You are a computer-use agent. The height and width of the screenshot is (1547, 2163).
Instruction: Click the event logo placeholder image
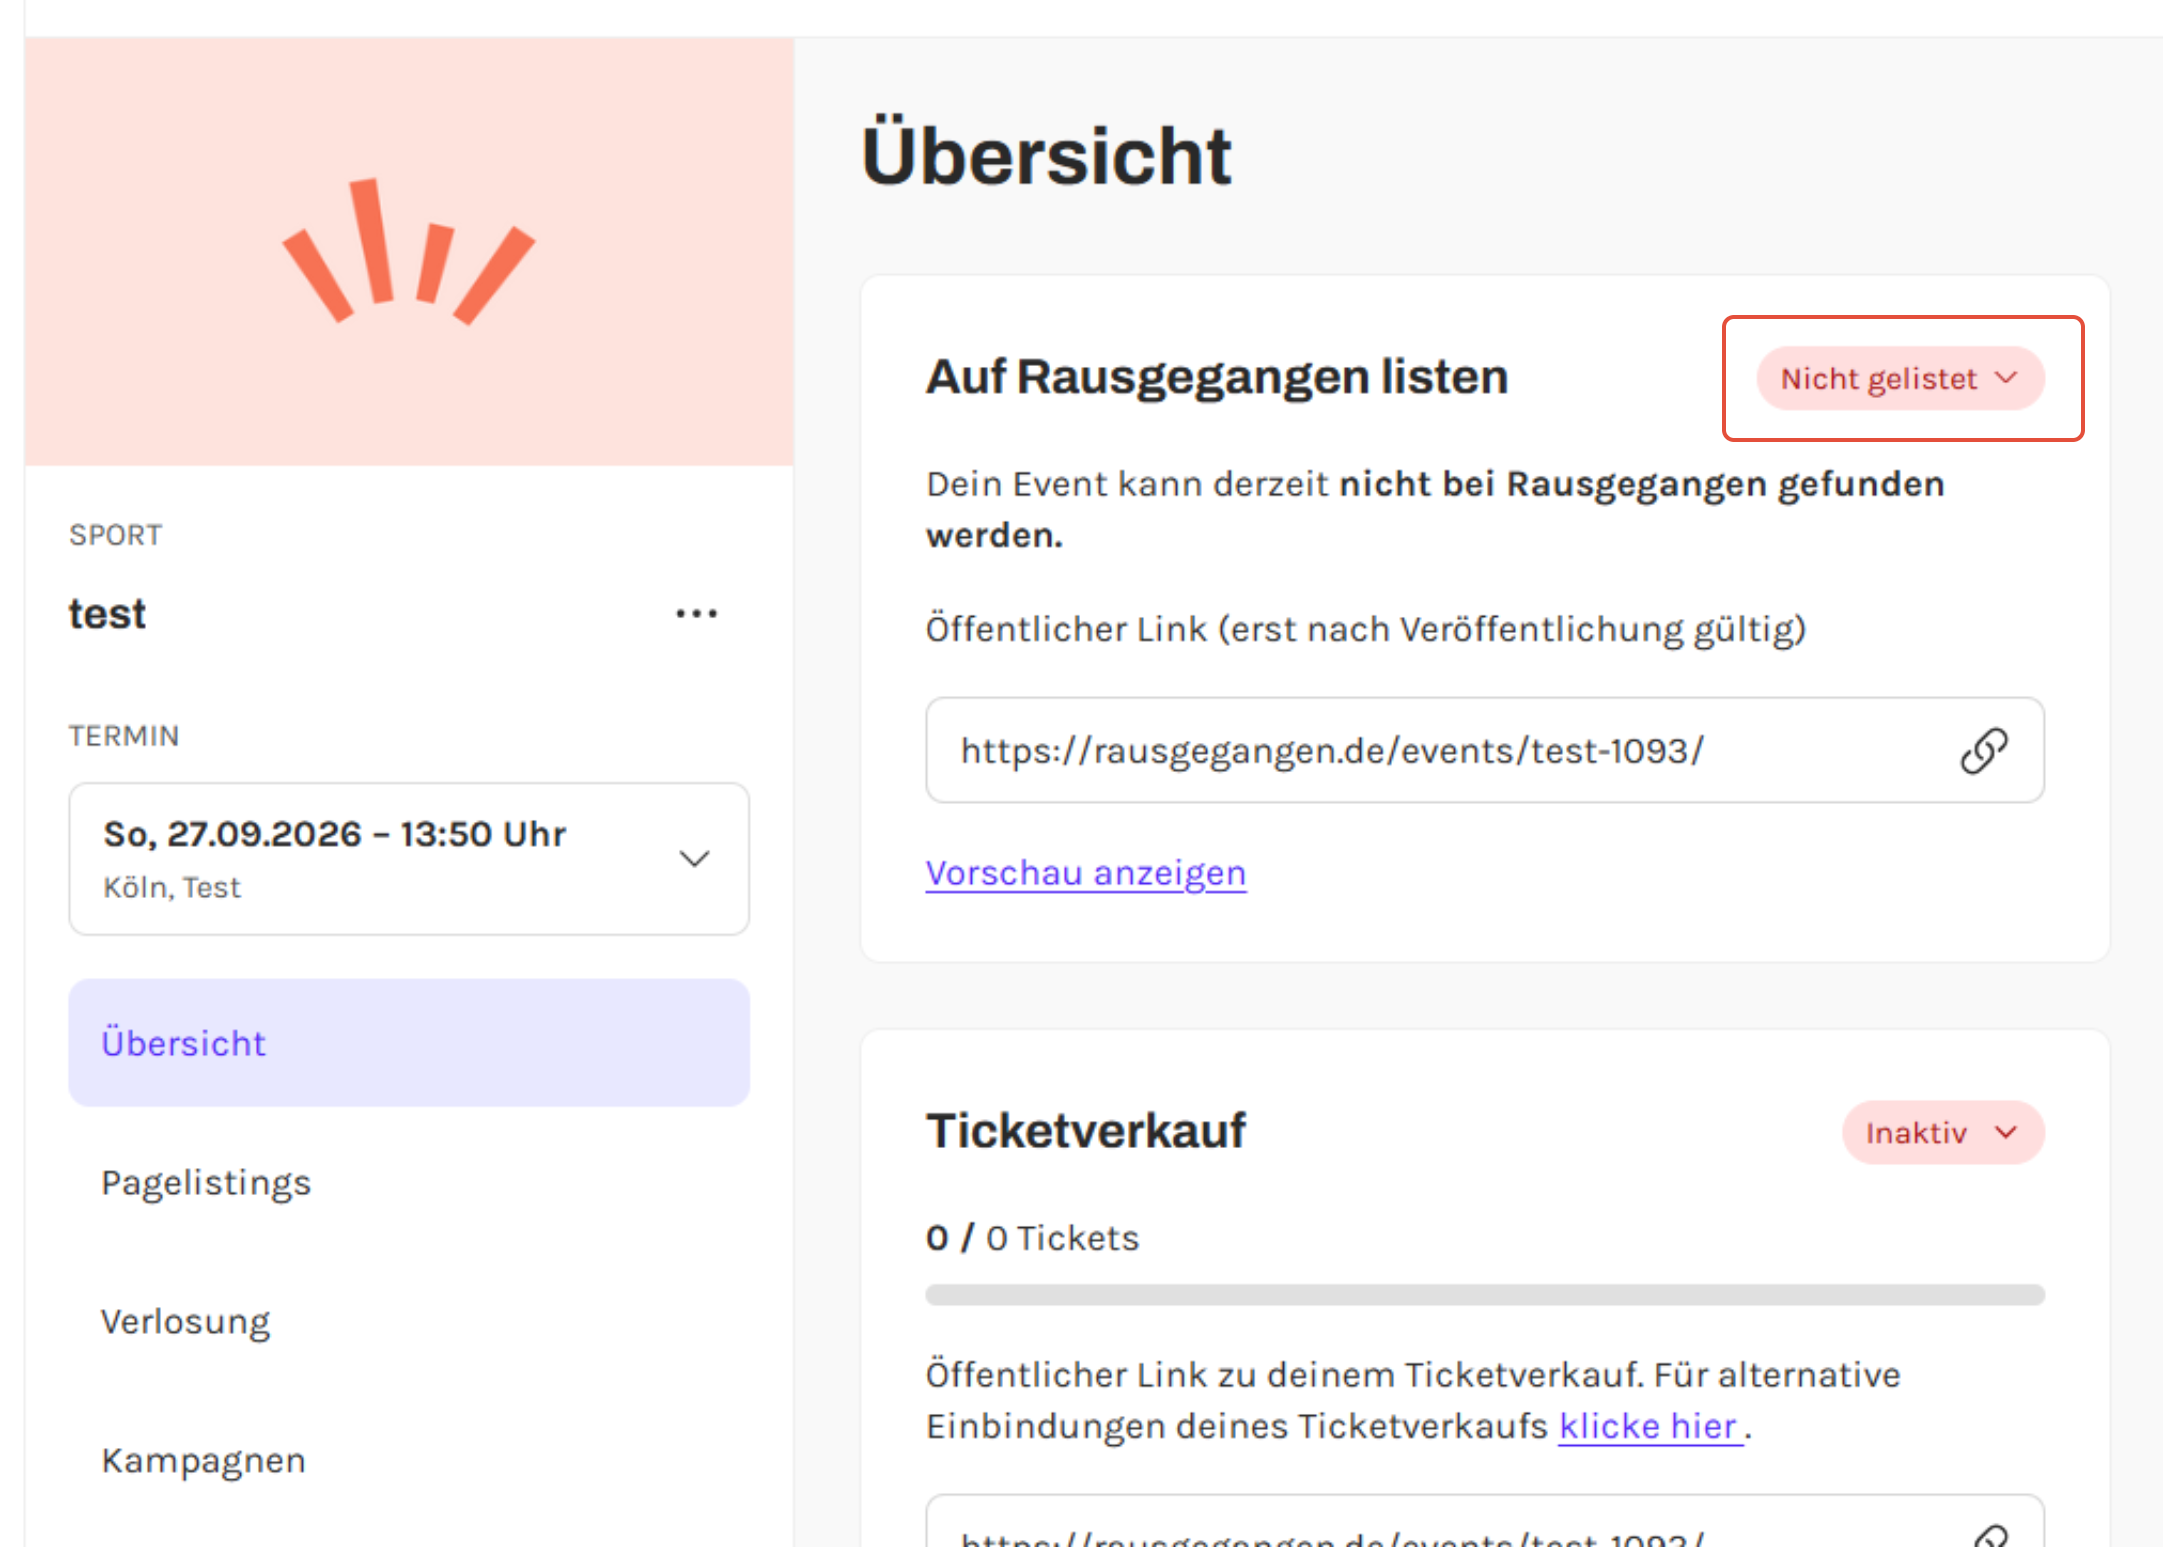409,252
